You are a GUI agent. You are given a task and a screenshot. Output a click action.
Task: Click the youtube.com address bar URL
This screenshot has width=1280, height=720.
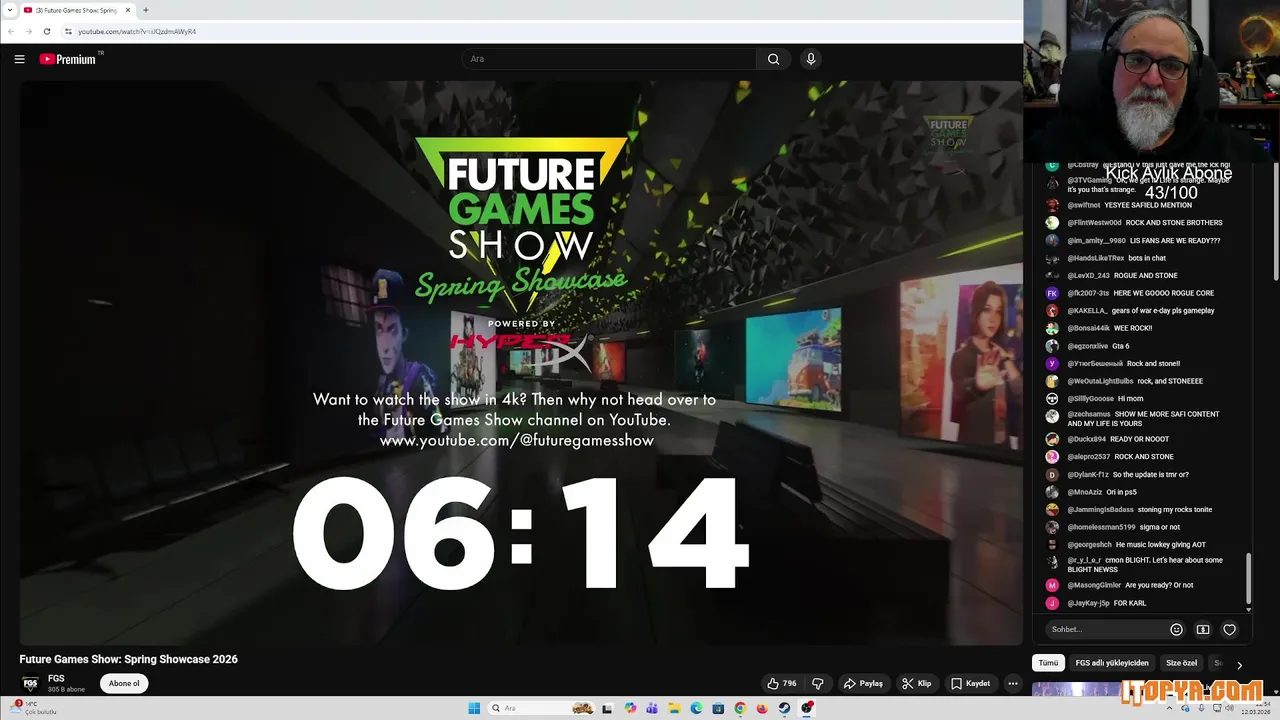coord(137,31)
